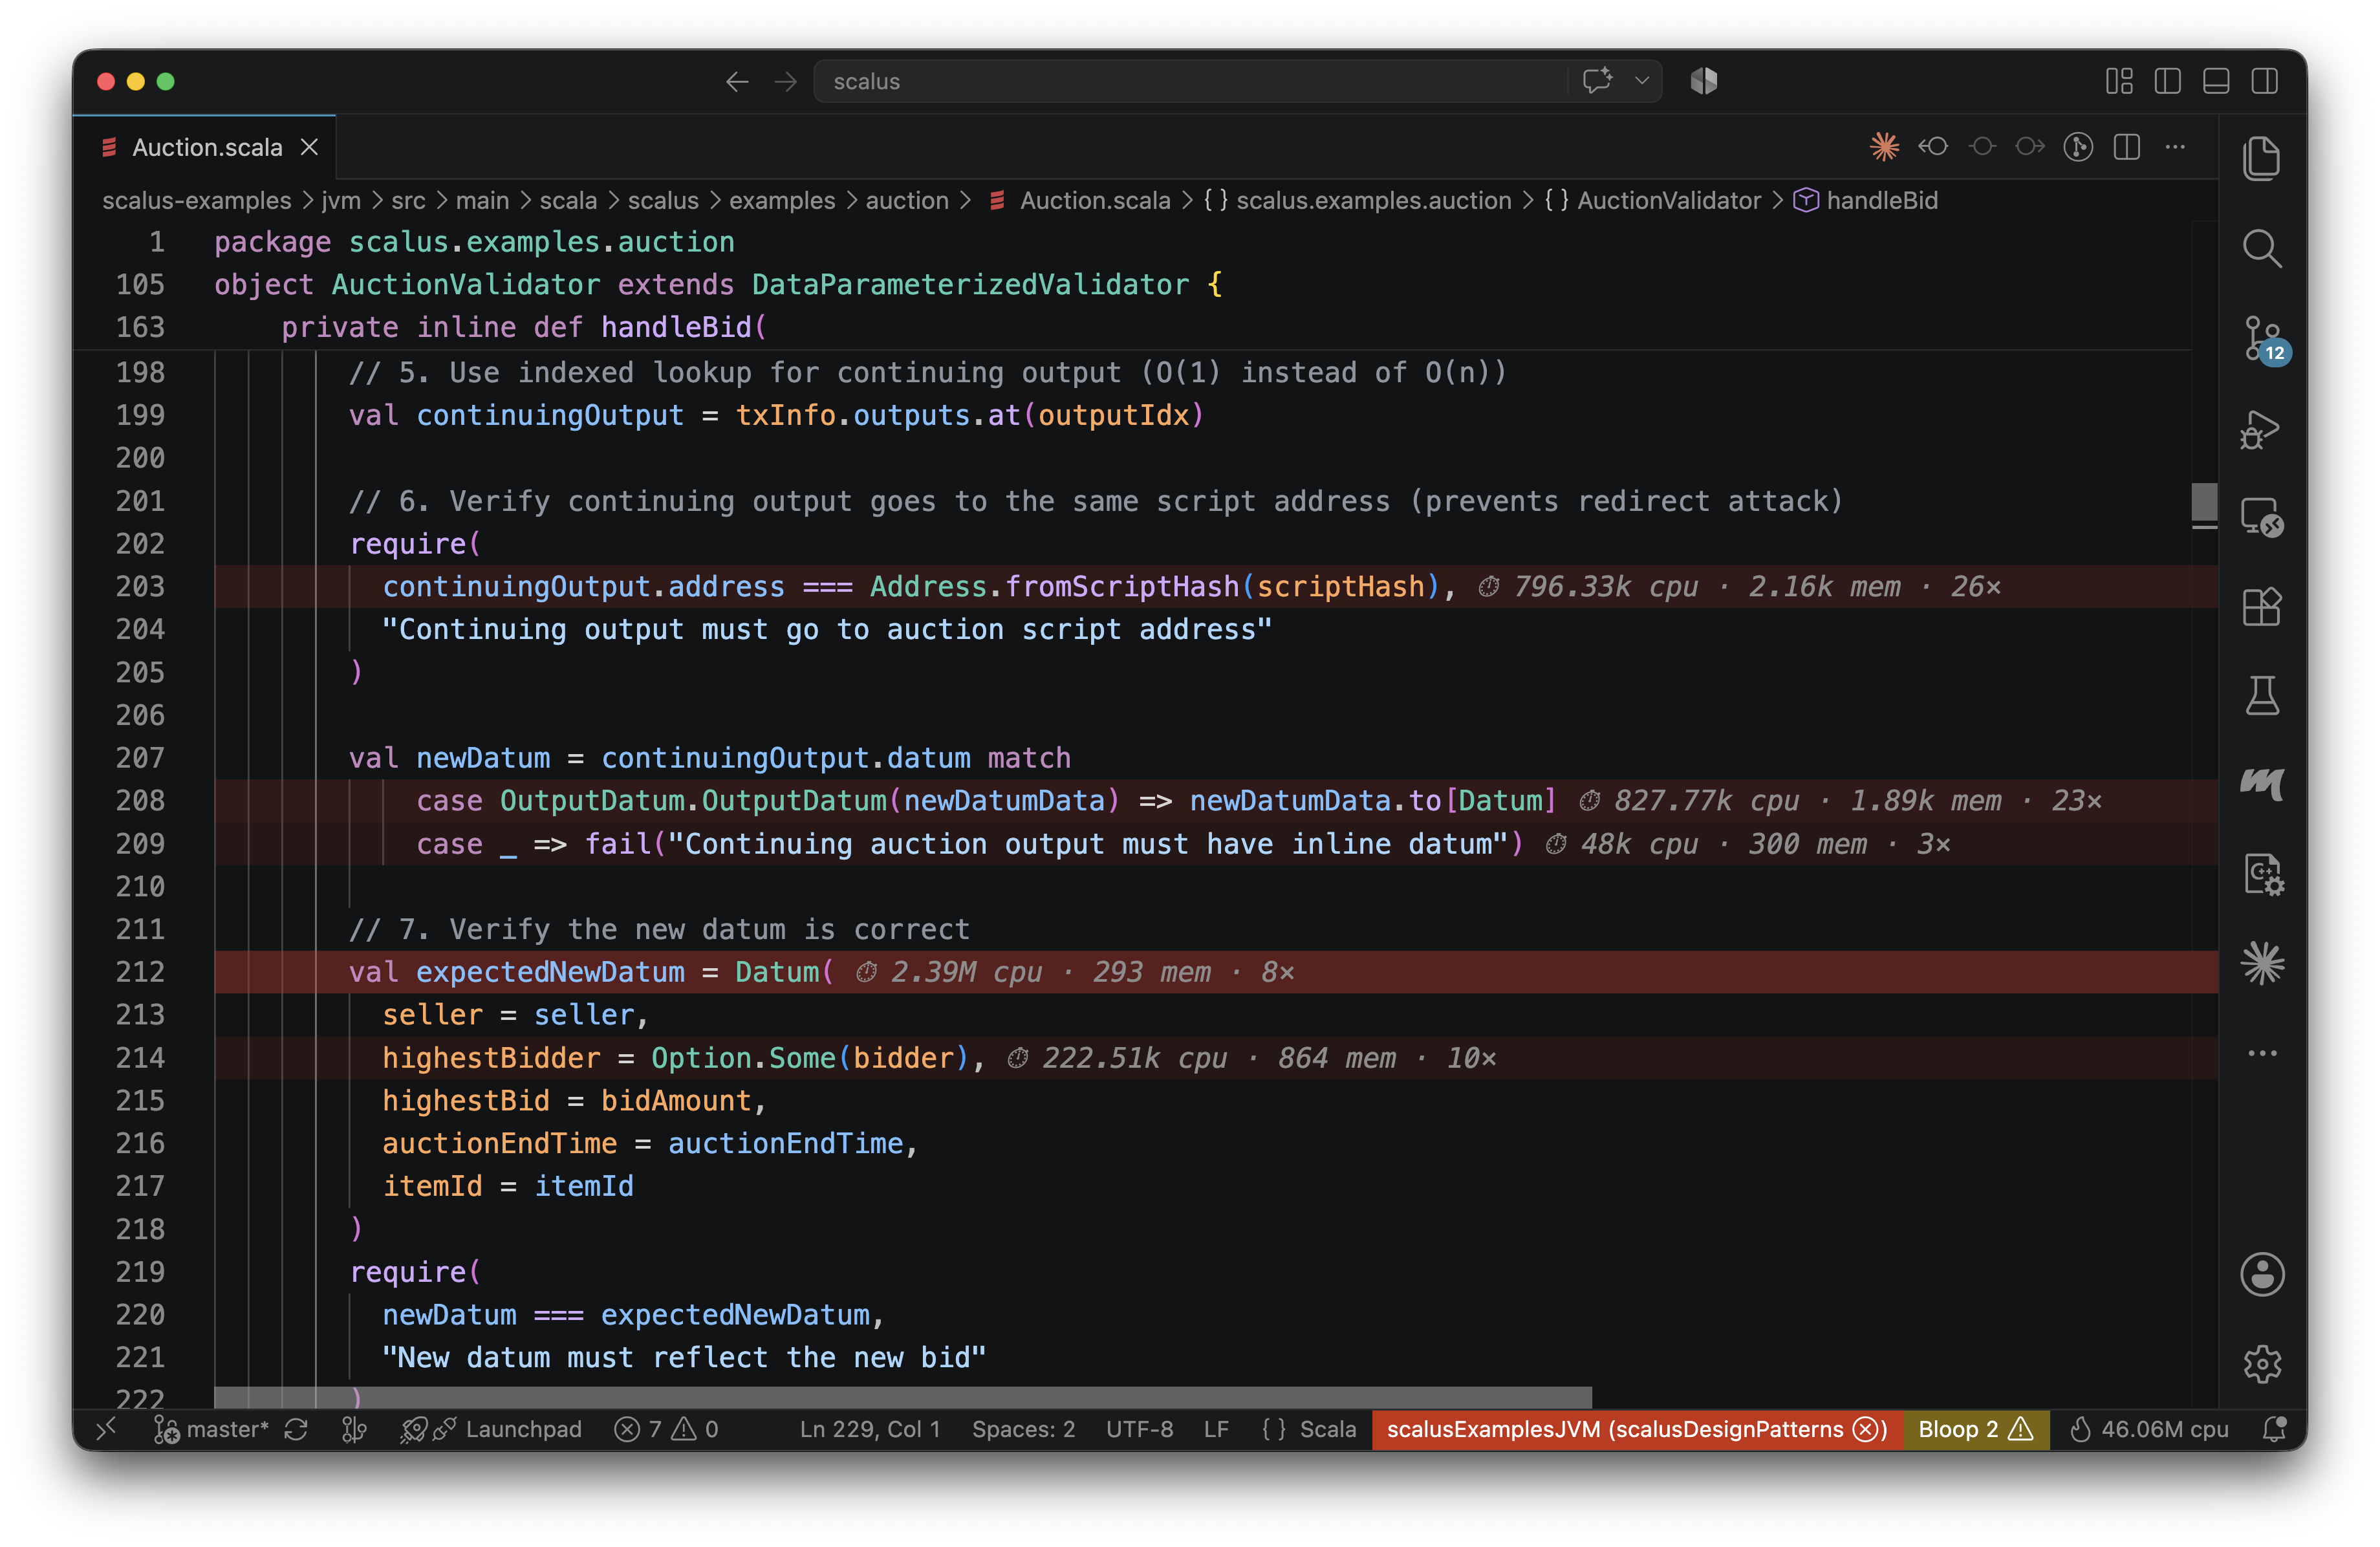The height and width of the screenshot is (1547, 2380).
Task: Click examples breadcrumb segment
Action: pos(781,200)
